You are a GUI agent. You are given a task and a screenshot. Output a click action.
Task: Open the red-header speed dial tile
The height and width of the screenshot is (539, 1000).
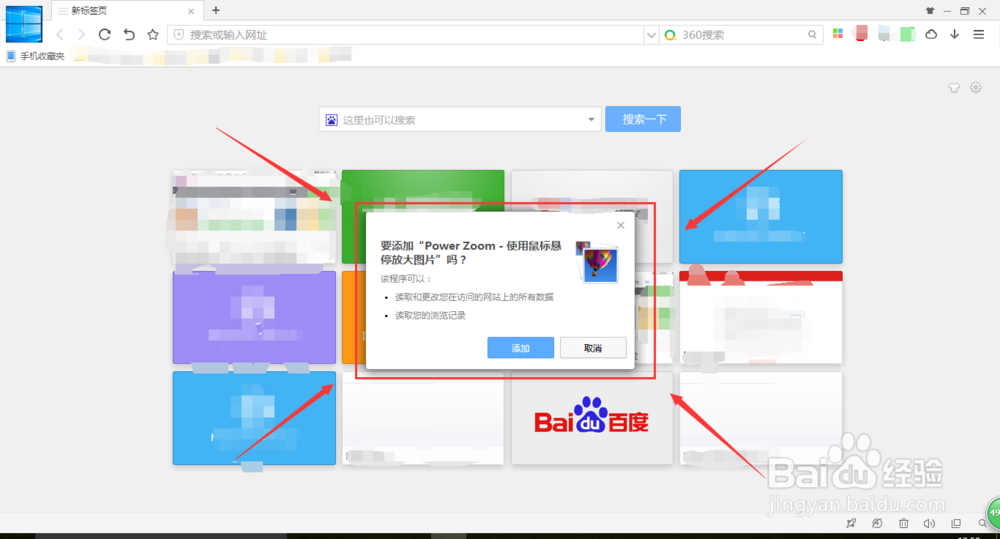(x=761, y=317)
